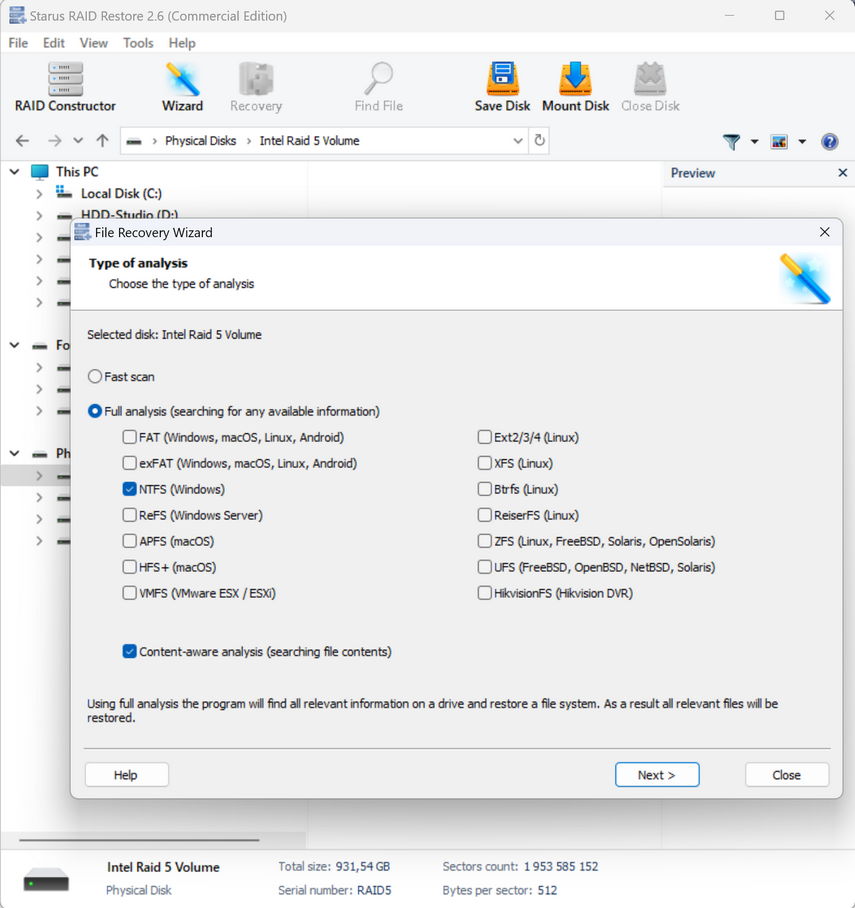Expand the Local Disk (C:) node

tap(39, 194)
